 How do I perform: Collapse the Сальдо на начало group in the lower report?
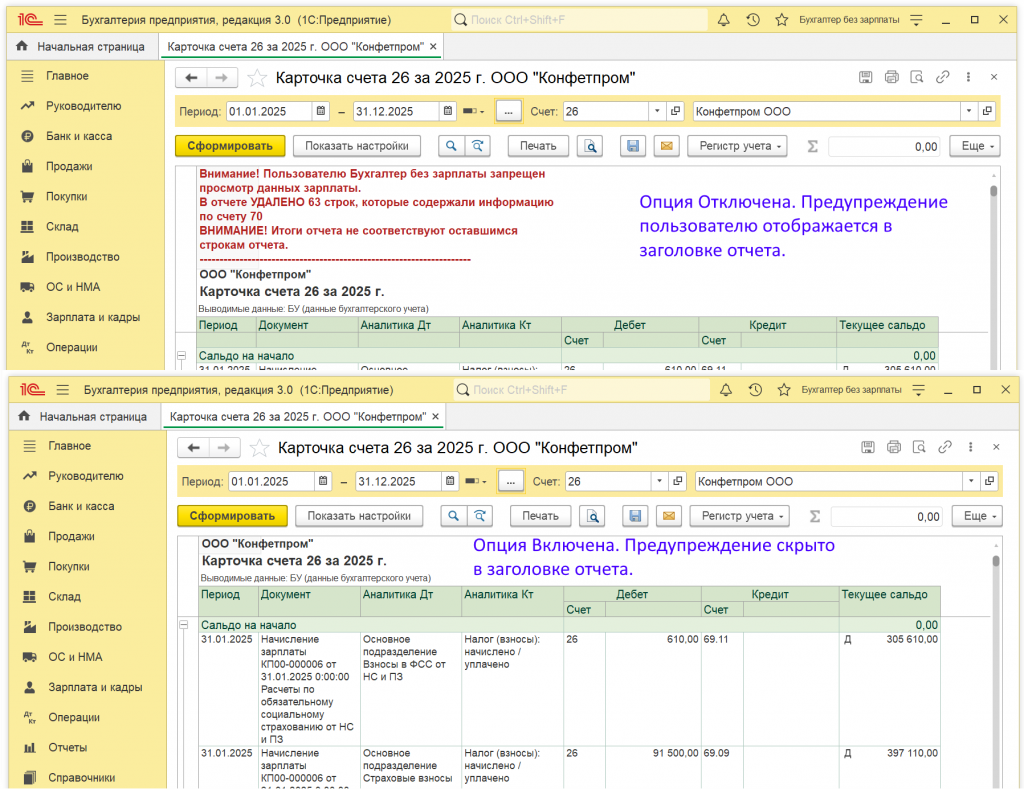[184, 625]
